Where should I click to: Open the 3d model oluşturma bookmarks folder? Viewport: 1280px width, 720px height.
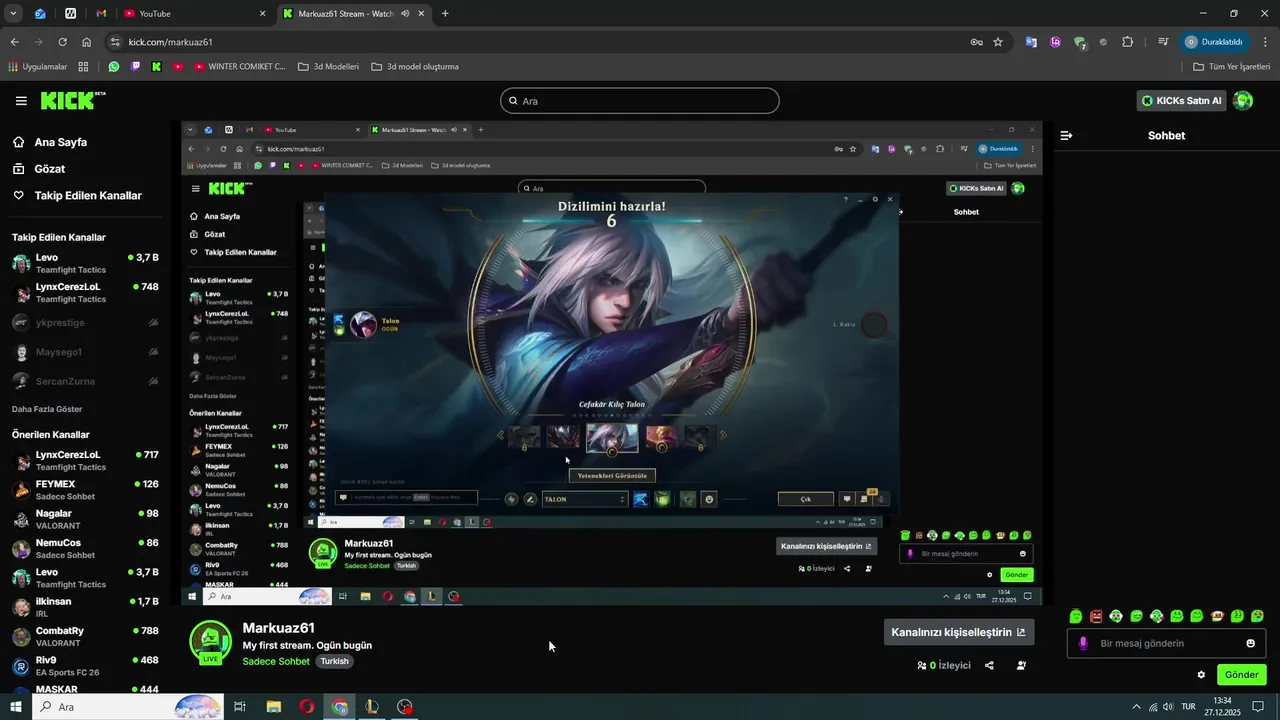(x=415, y=67)
